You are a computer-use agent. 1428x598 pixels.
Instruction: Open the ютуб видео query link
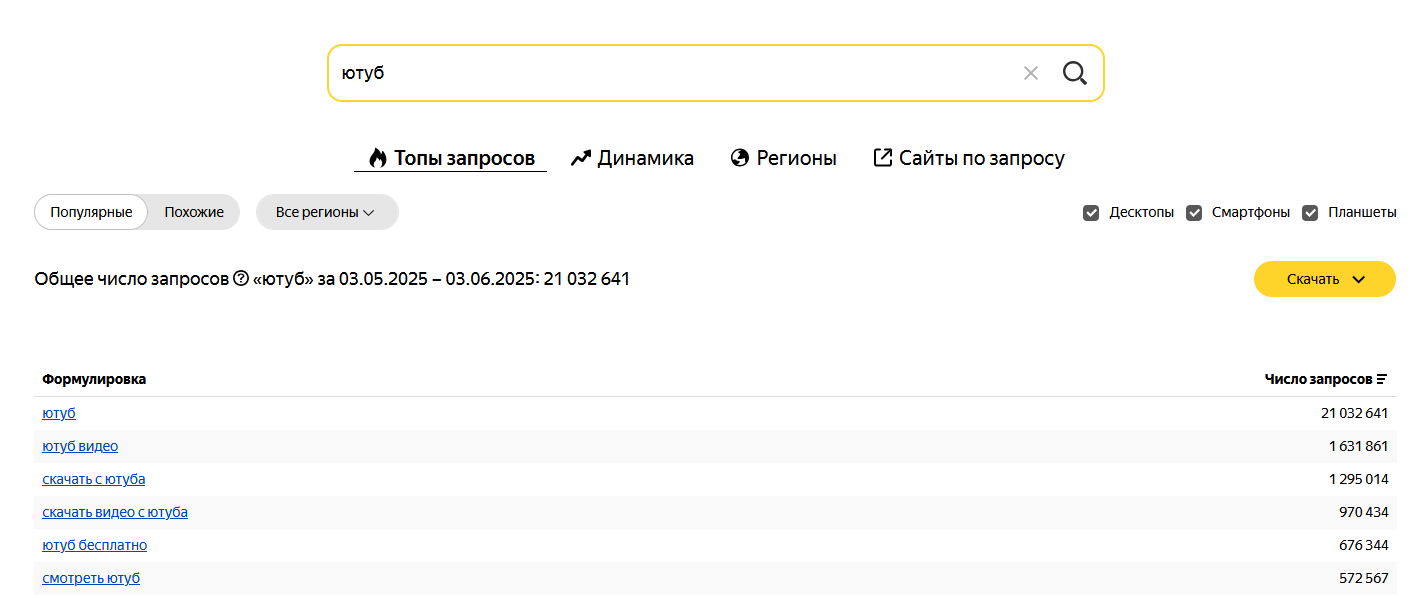tap(80, 446)
